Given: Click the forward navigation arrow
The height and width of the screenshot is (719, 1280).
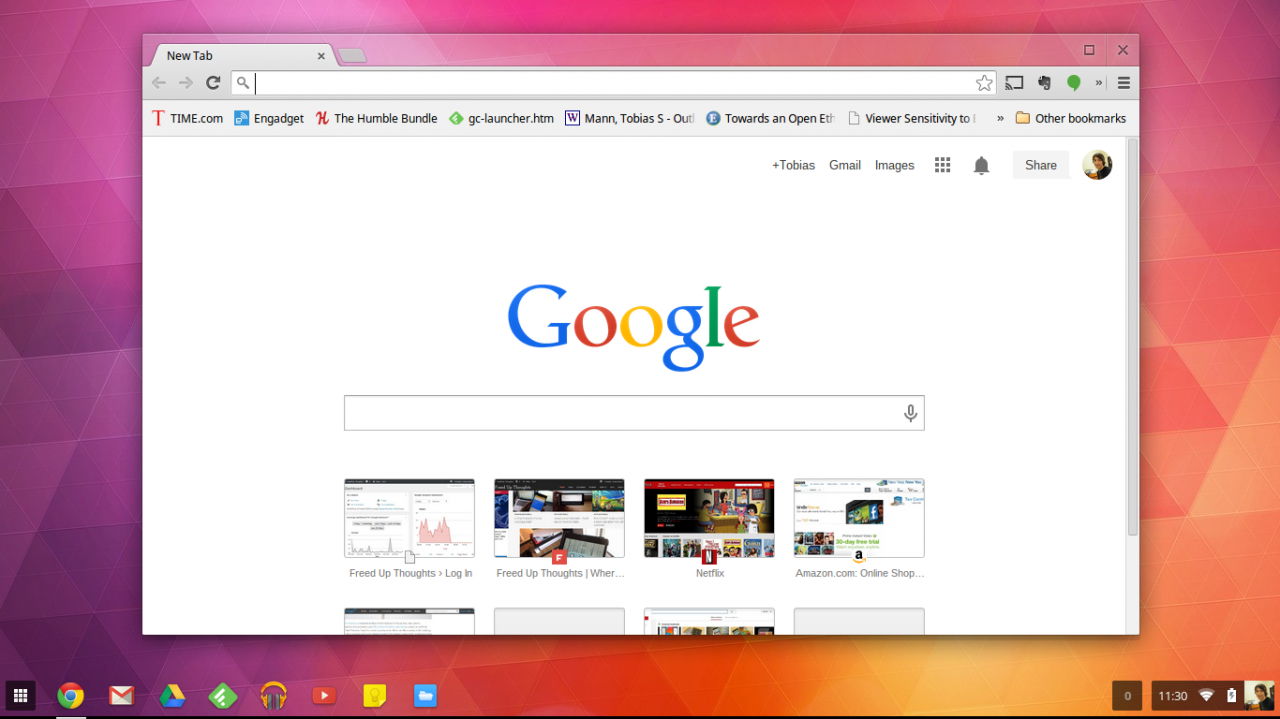Looking at the screenshot, I should point(186,83).
